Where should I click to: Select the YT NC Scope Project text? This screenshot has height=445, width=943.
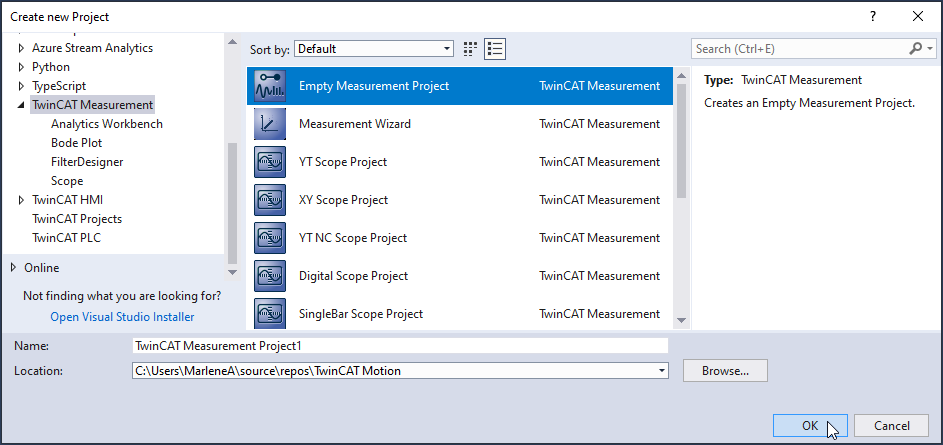pos(353,238)
